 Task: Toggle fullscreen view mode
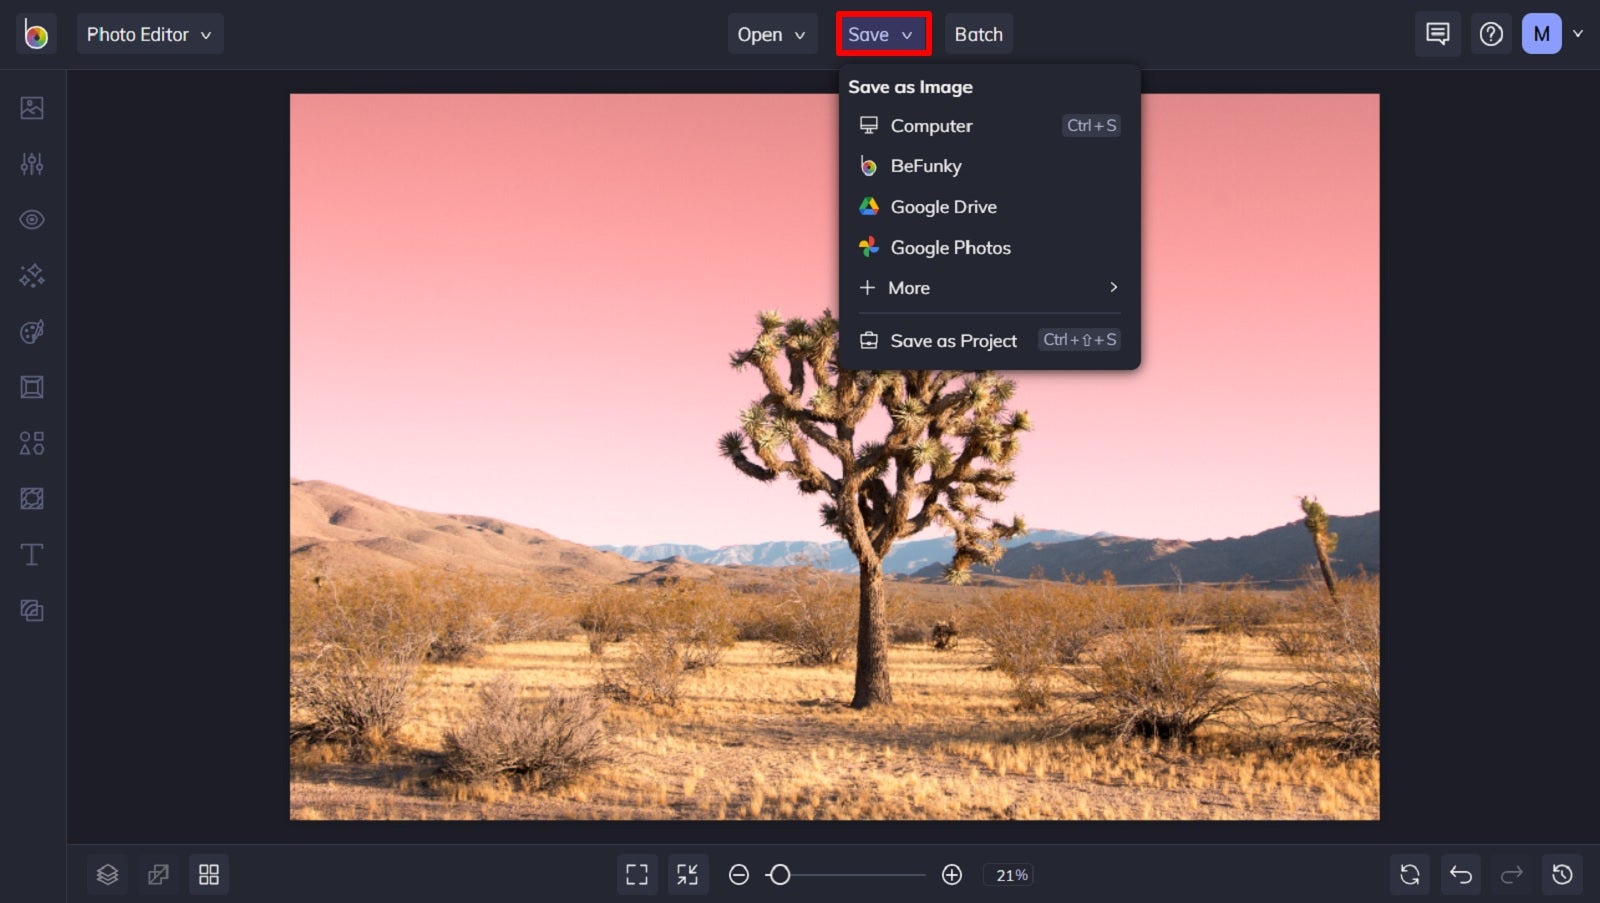pos(637,874)
